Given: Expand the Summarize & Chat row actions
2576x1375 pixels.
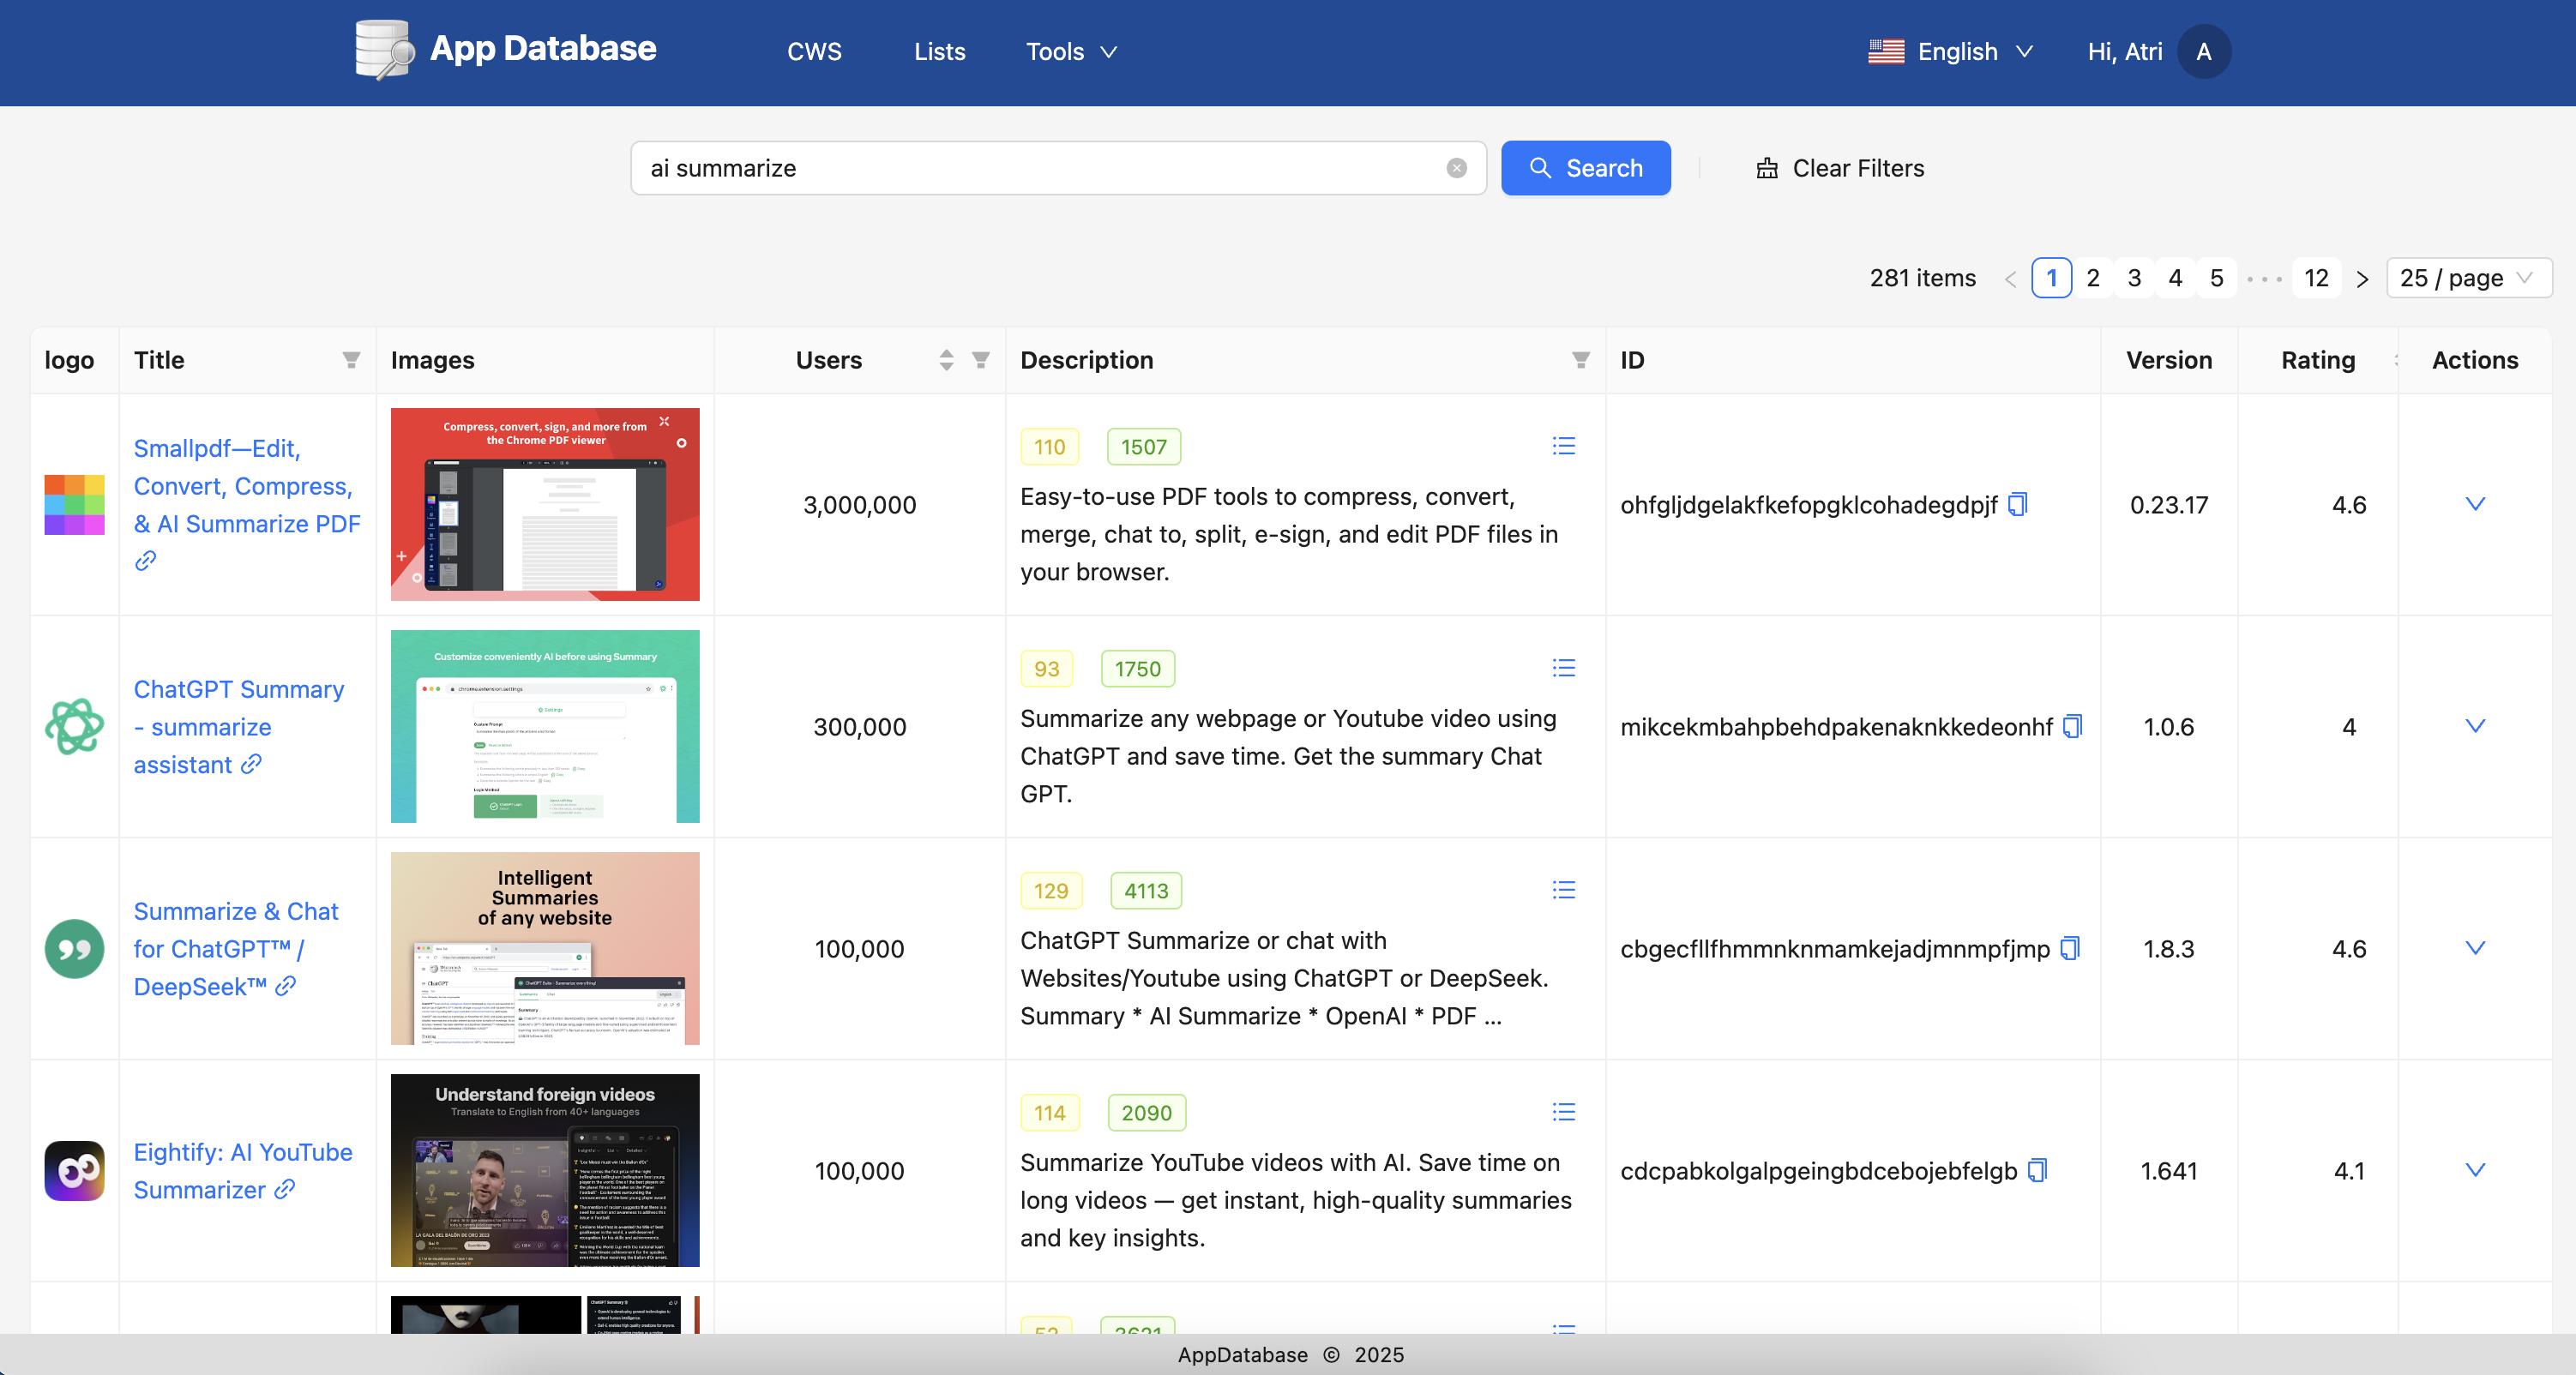Looking at the screenshot, I should click(2475, 948).
